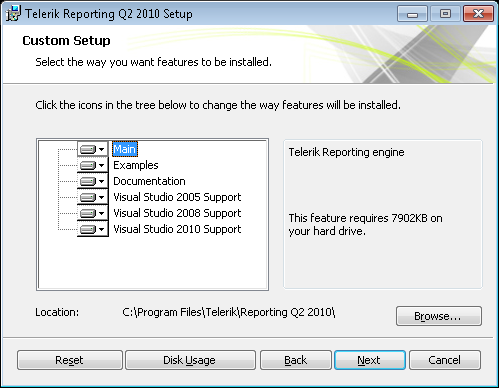Cancel the Telerik Reporting setup
This screenshot has height=388, width=499.
(445, 360)
